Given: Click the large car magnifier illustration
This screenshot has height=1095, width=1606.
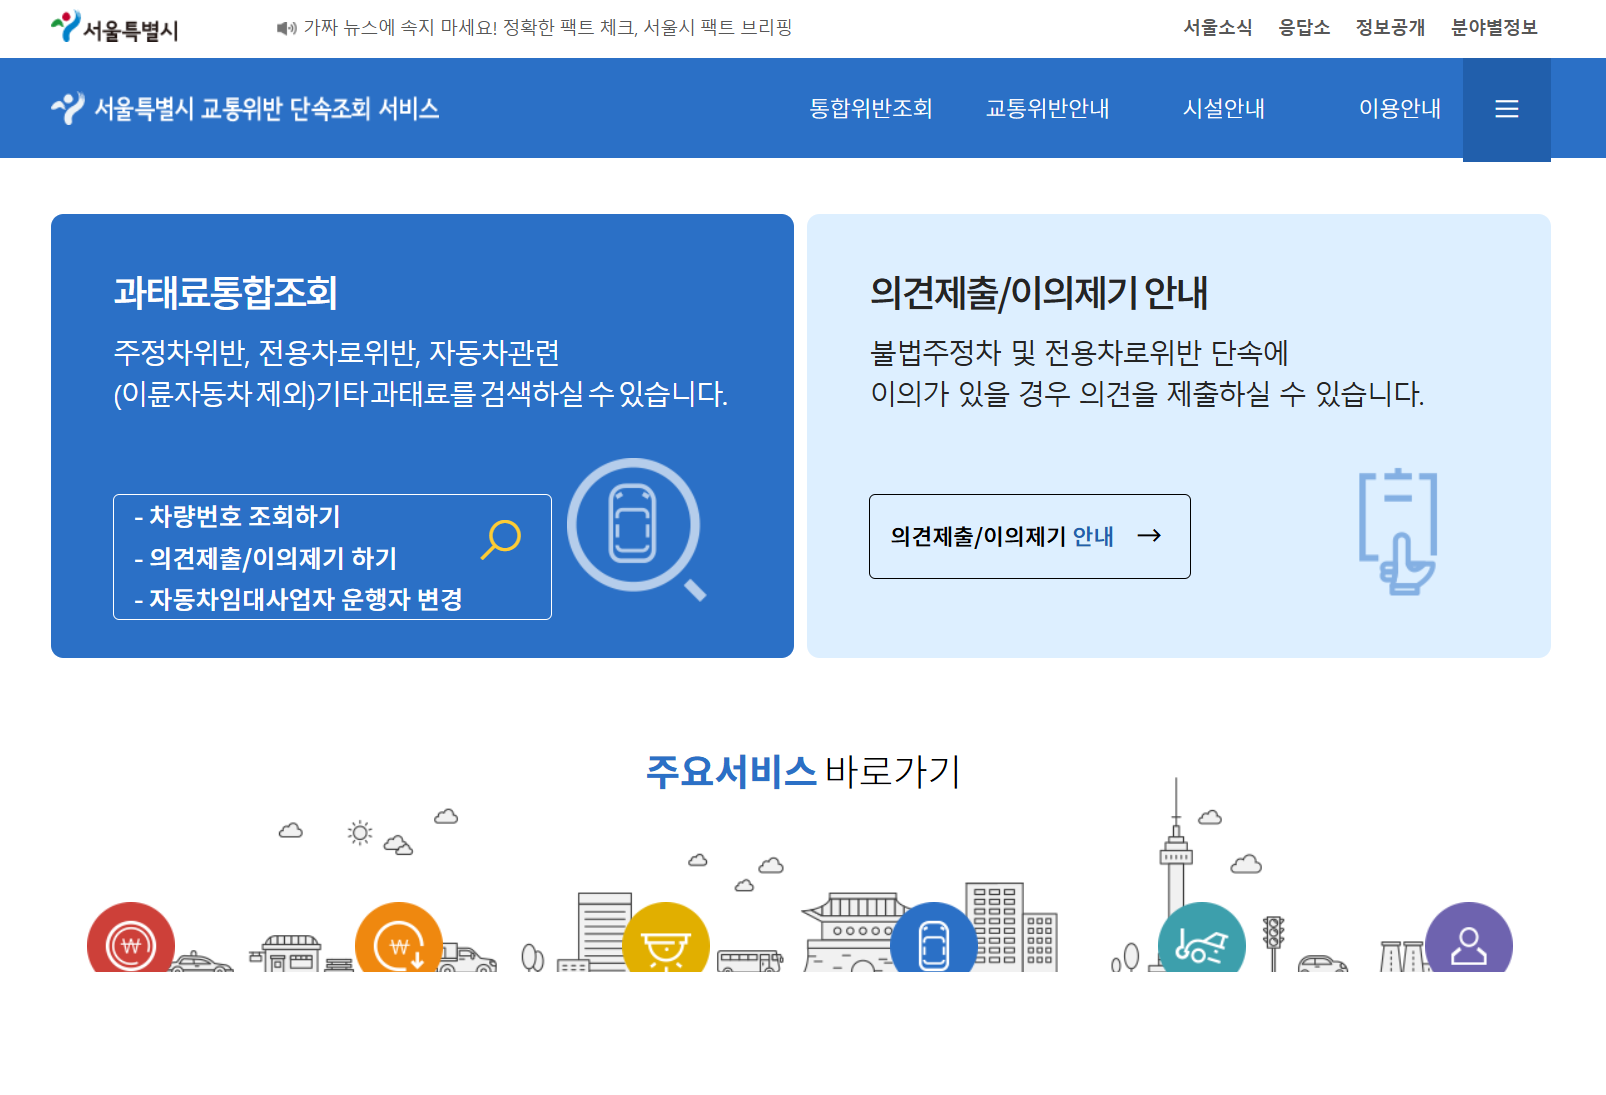Looking at the screenshot, I should pos(636,528).
